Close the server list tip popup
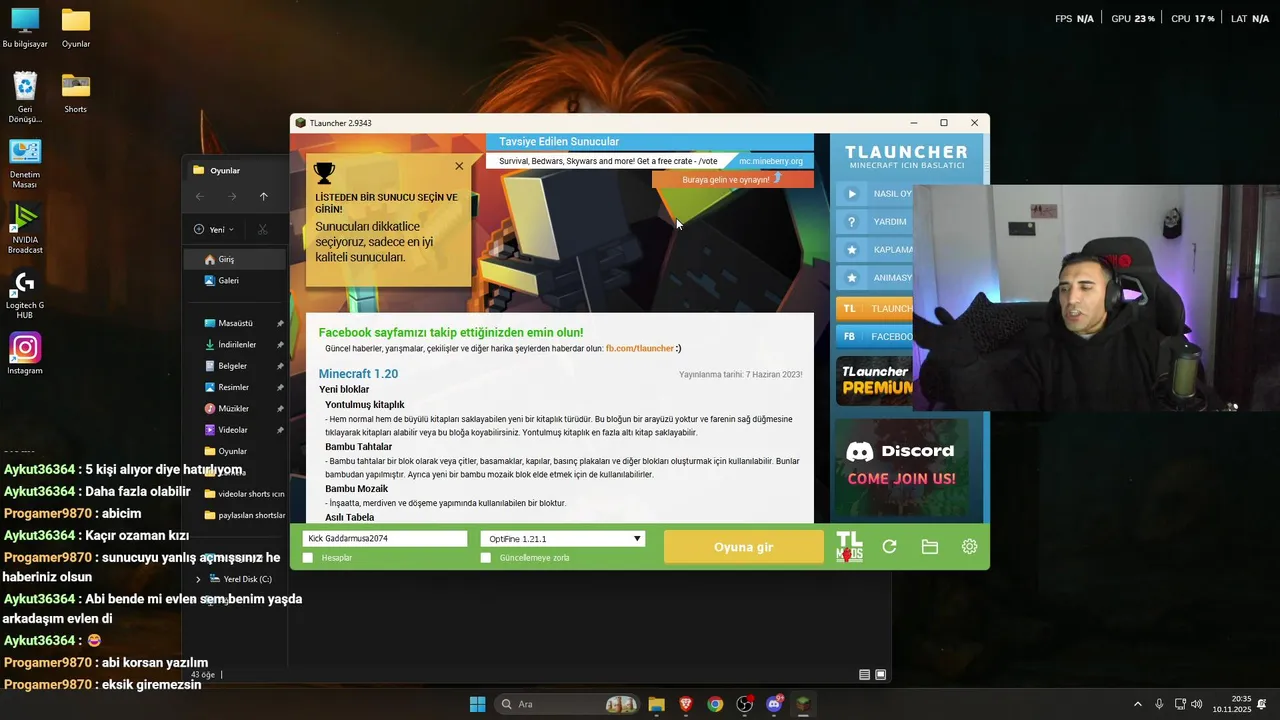This screenshot has height=720, width=1280. [x=459, y=166]
